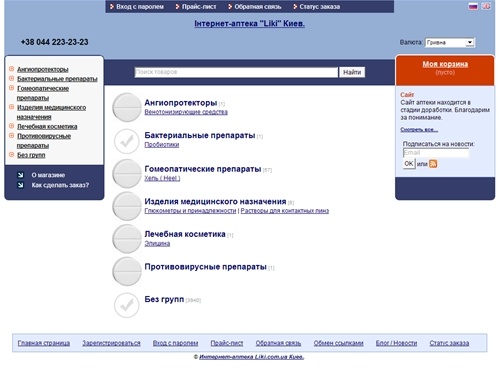The height and width of the screenshot is (375, 500).
Task: Open О магазине page link
Action: [48, 175]
